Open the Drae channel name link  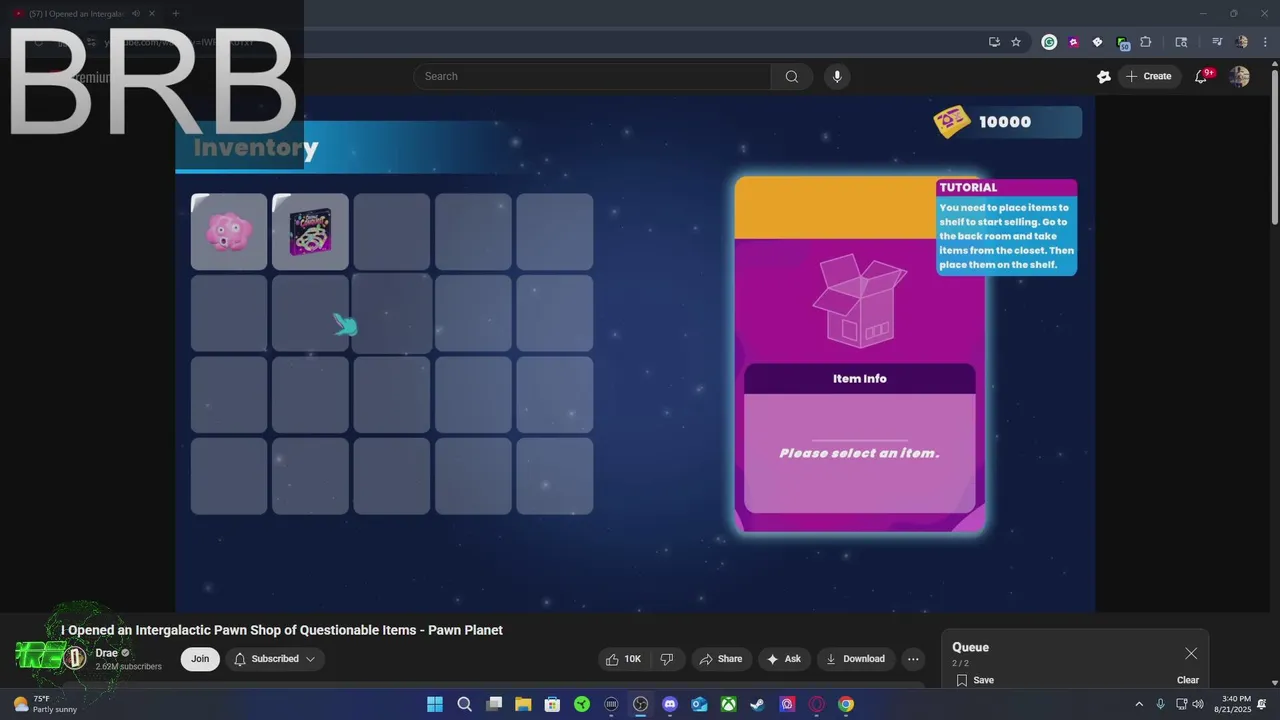pyautogui.click(x=106, y=653)
